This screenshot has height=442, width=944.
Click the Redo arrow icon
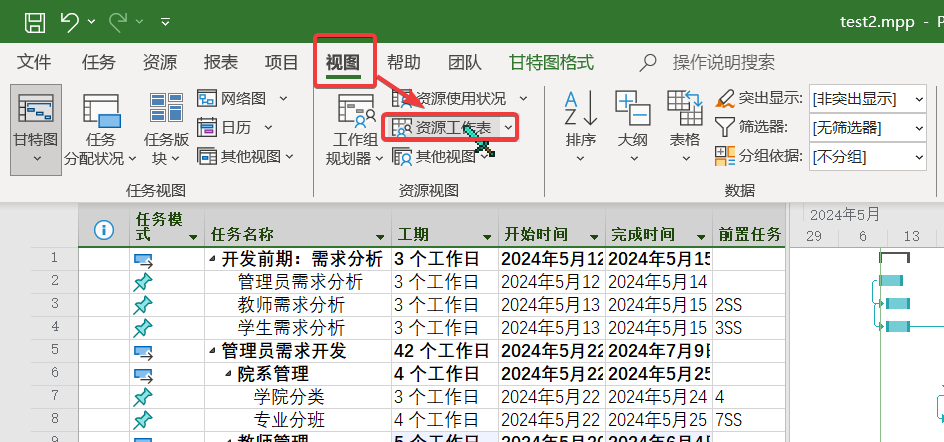point(118,22)
